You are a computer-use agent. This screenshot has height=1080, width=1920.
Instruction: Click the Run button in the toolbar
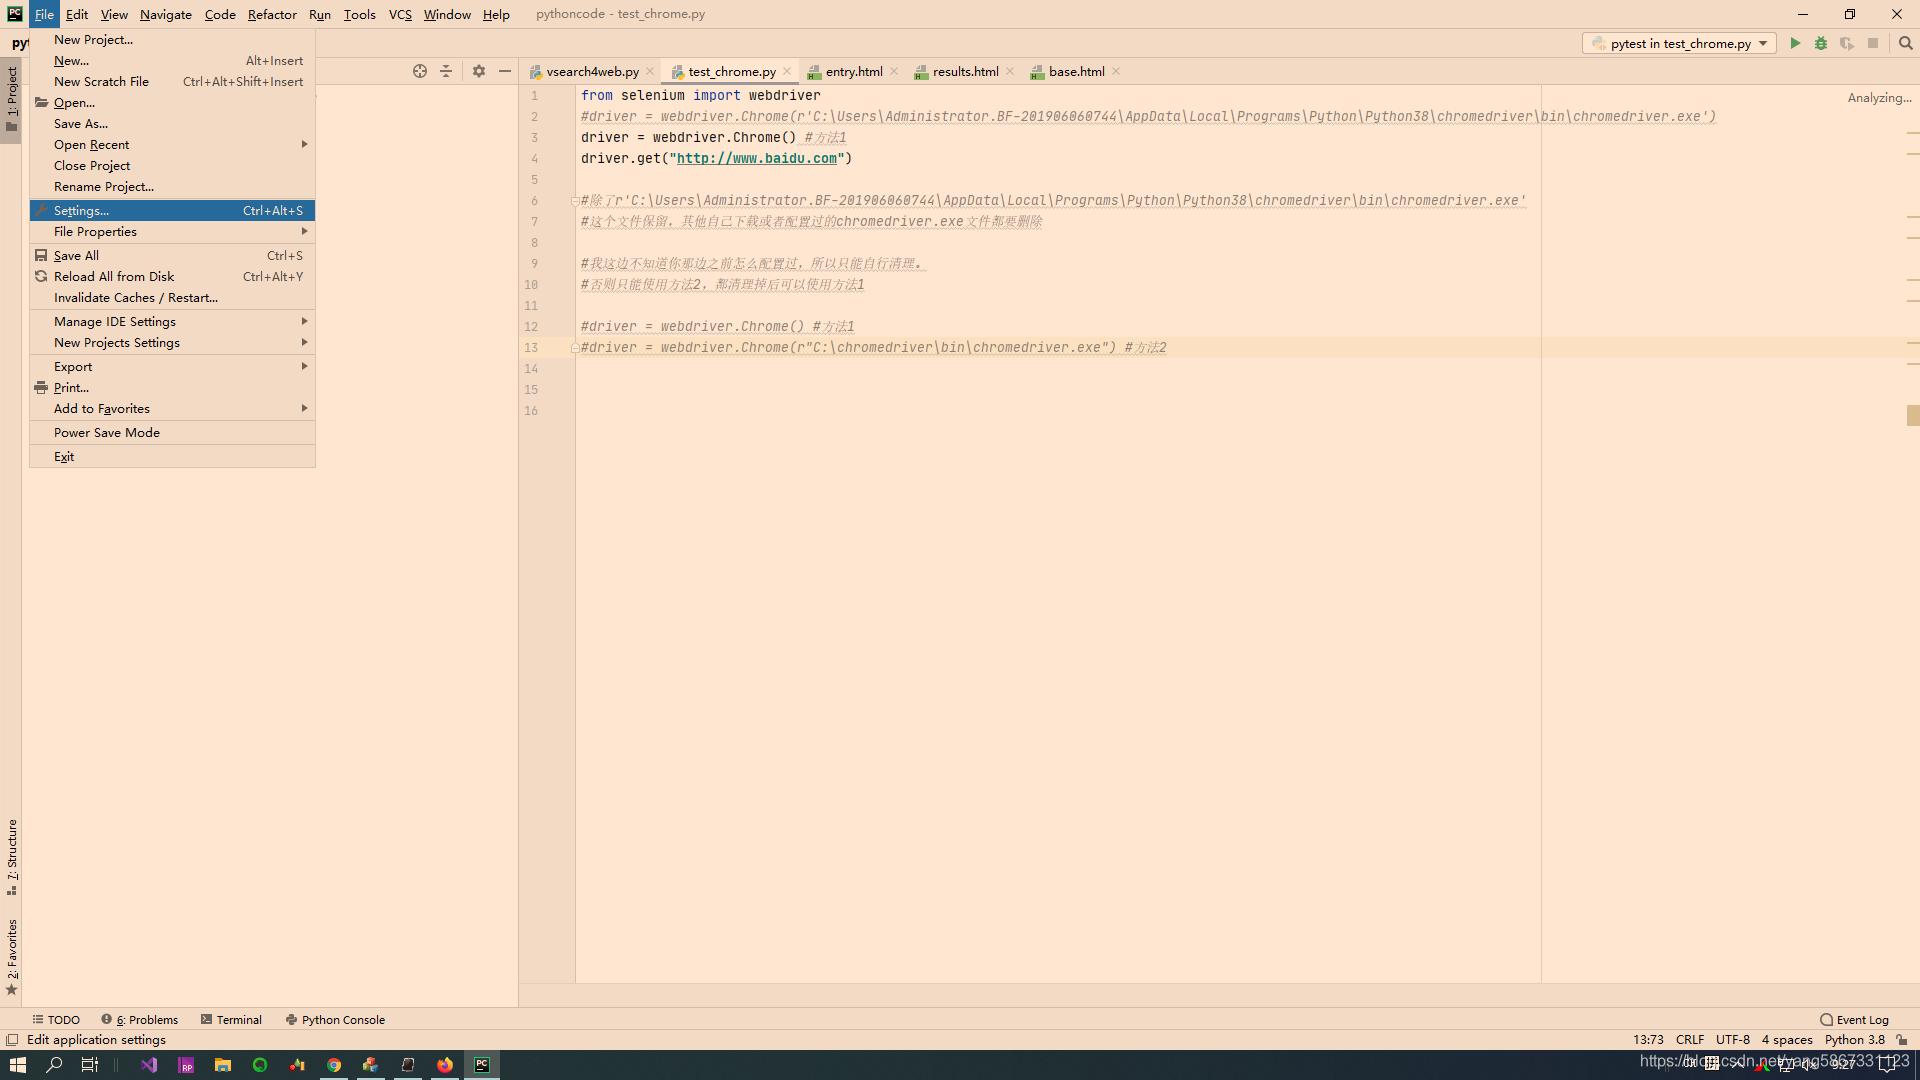1795,43
